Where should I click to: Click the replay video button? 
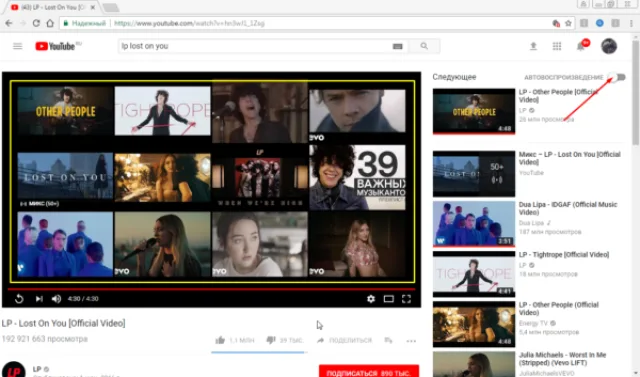pos(19,299)
